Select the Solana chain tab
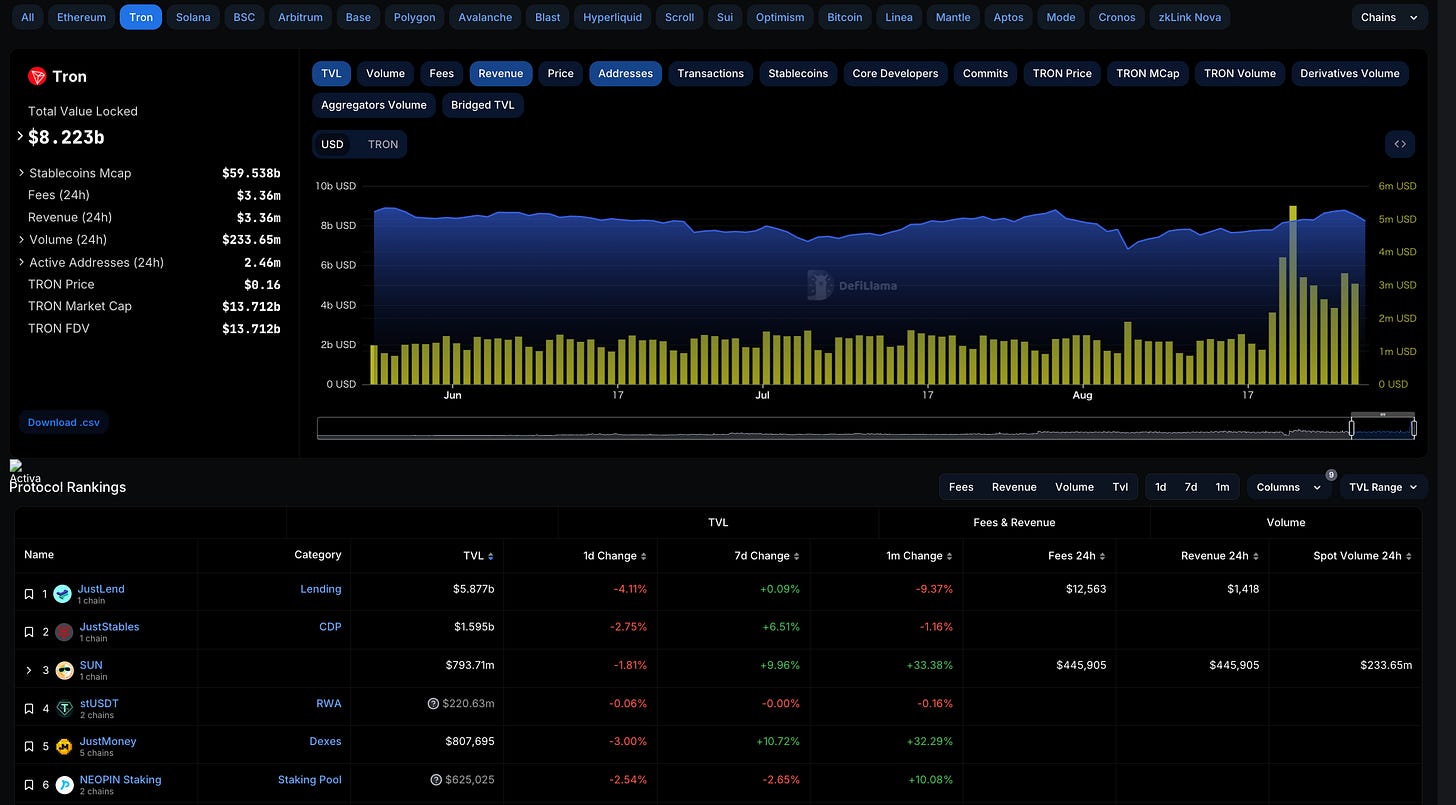 (x=193, y=17)
